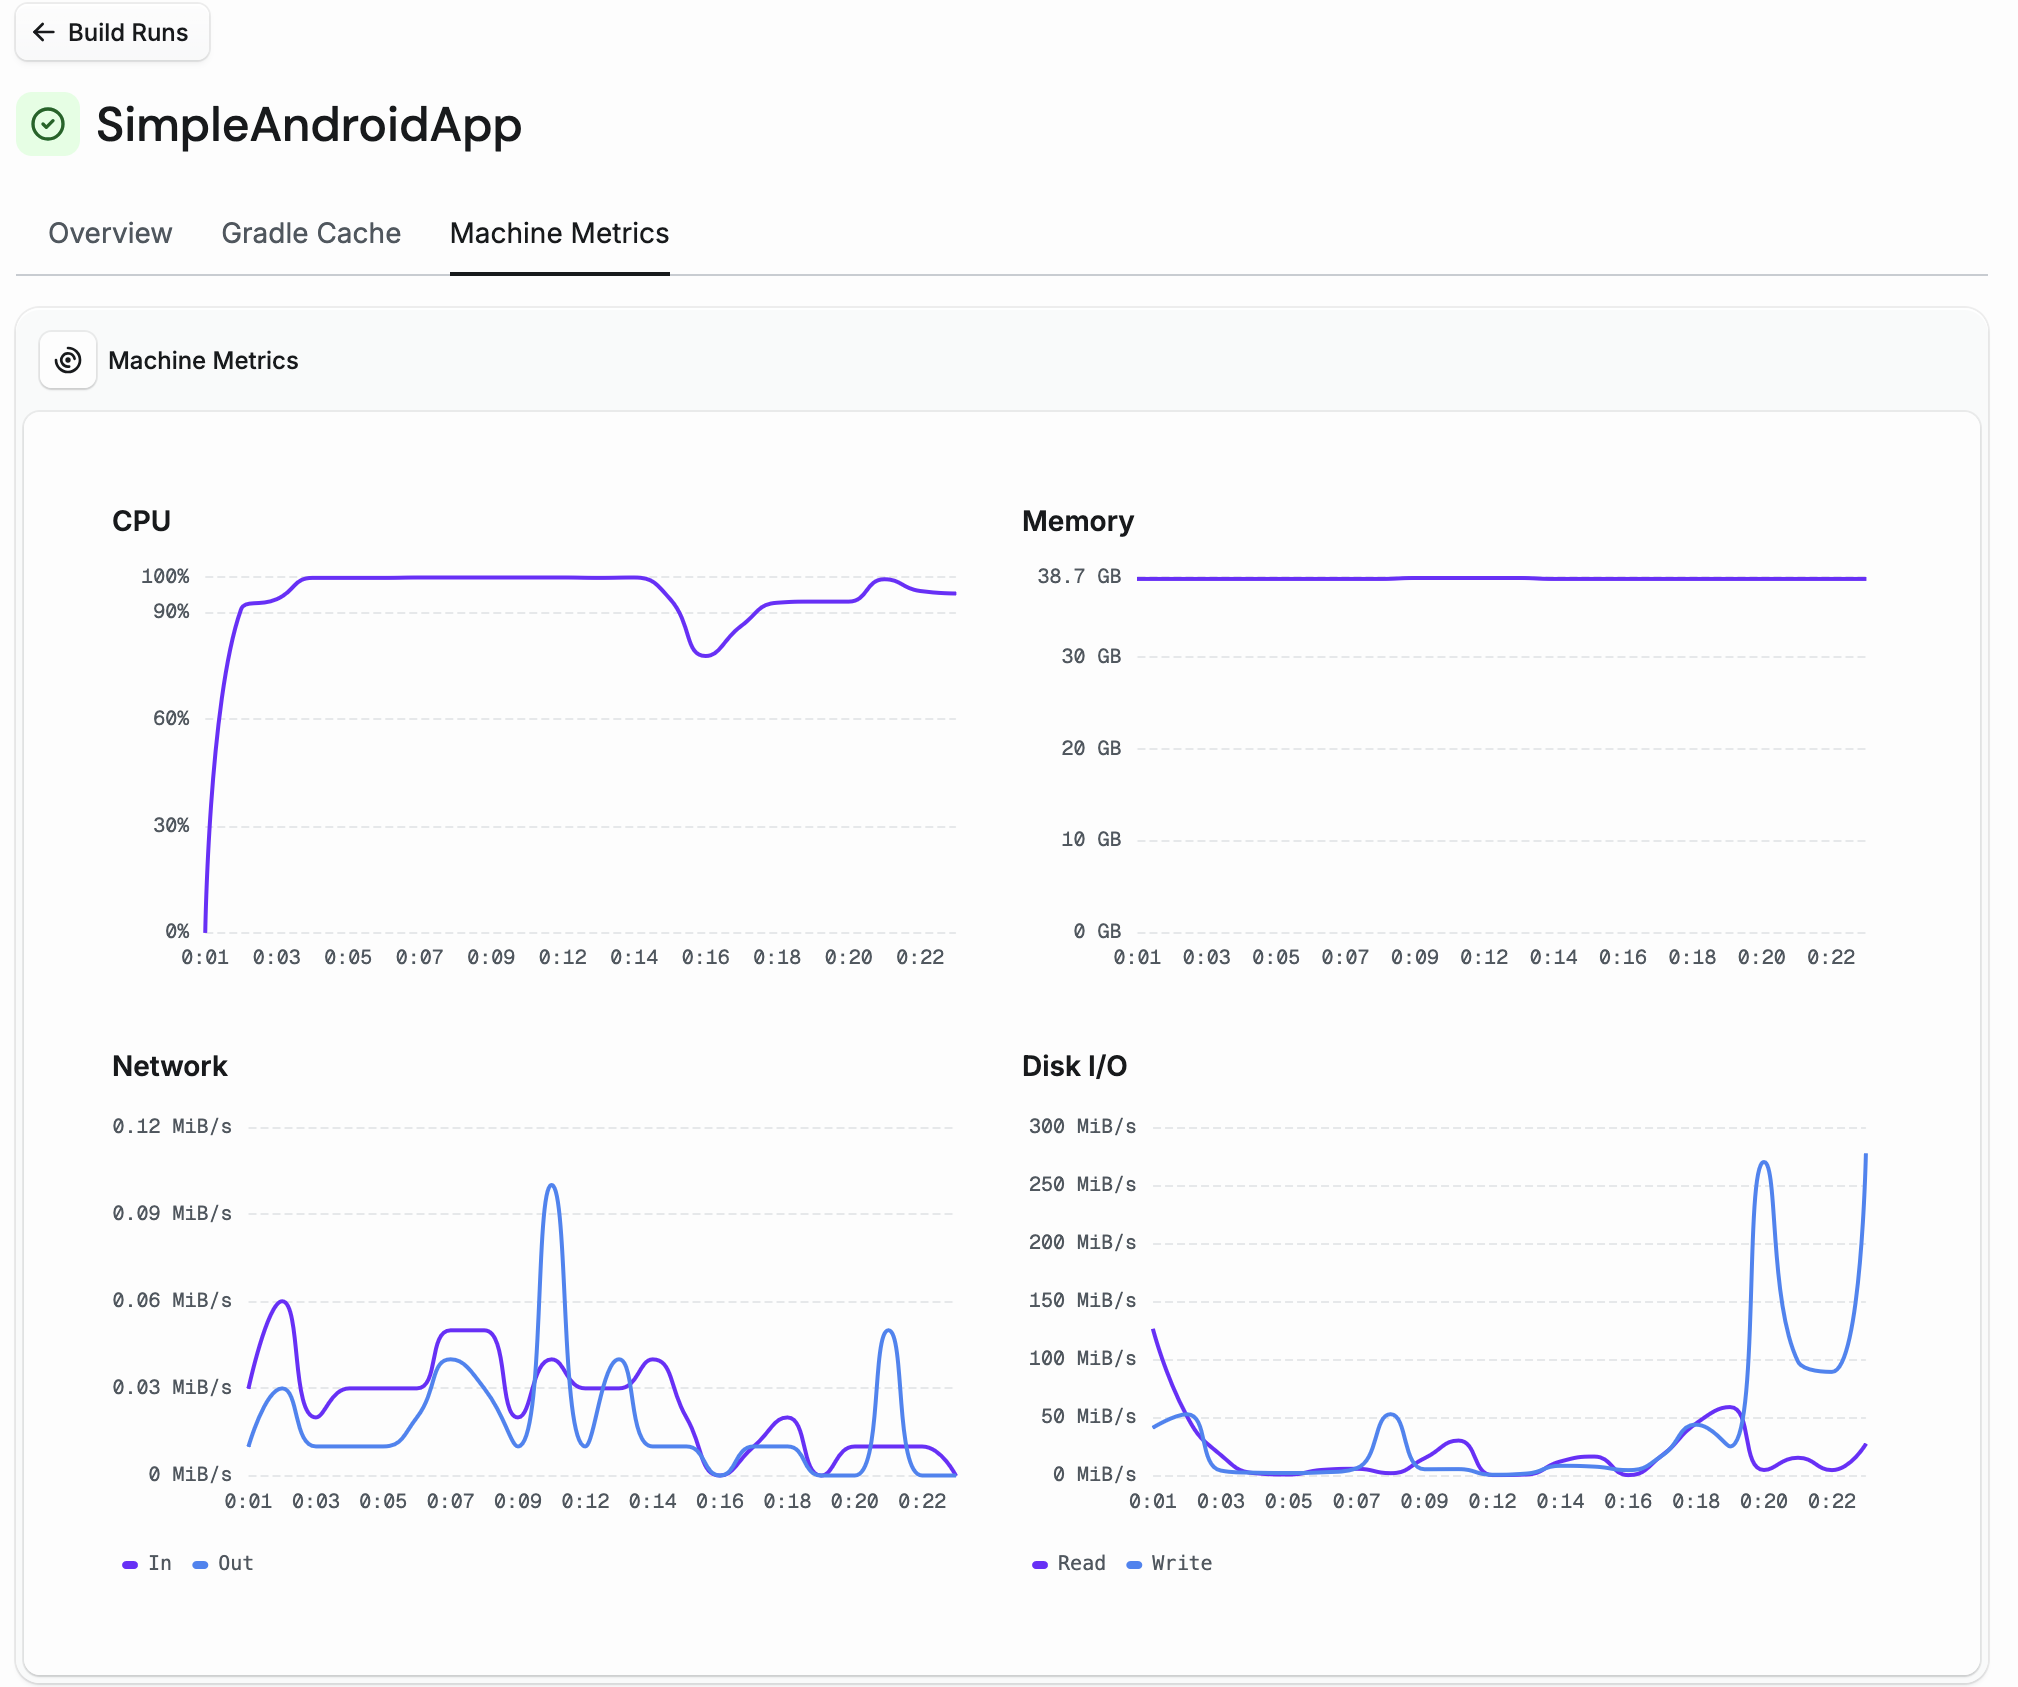The height and width of the screenshot is (1687, 2018).
Task: Click the purple In legend marker
Action: click(132, 1563)
